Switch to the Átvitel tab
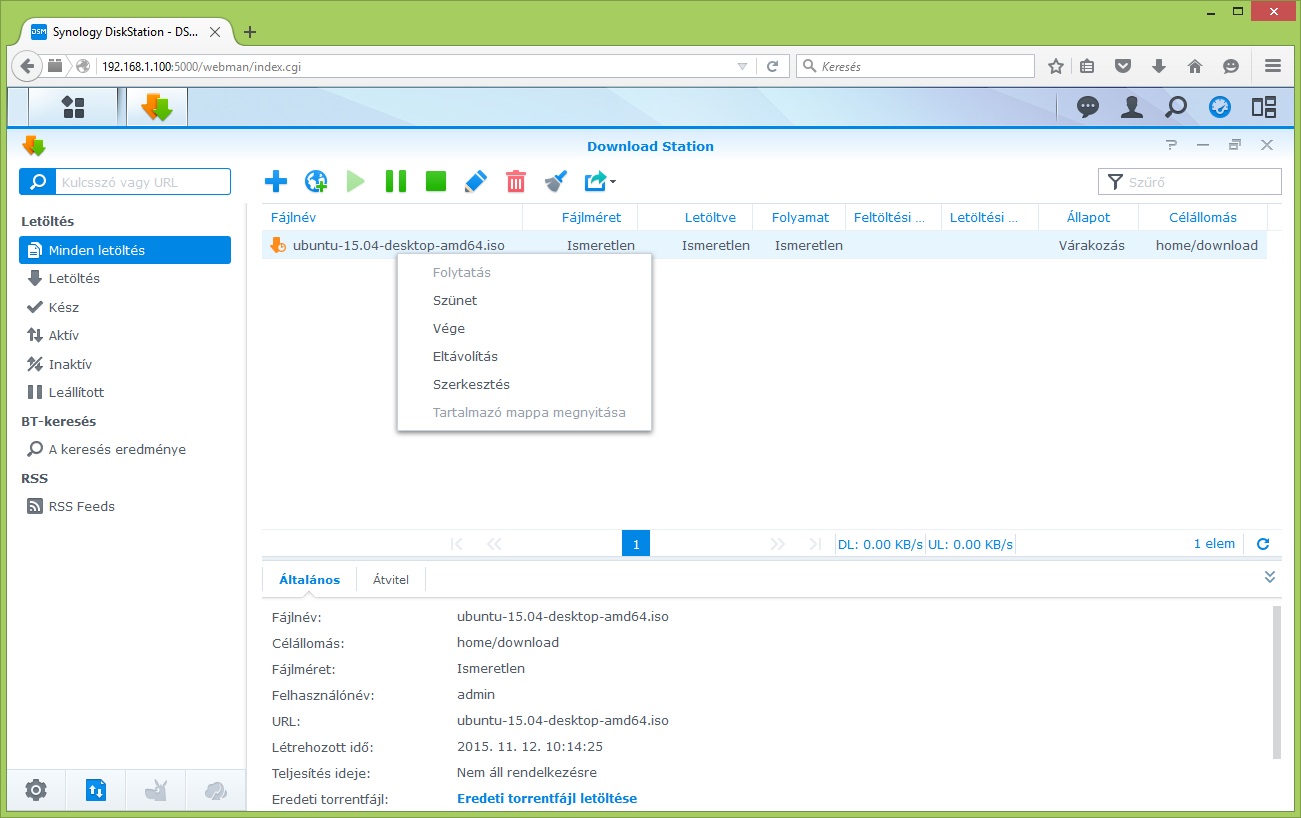 (x=391, y=579)
